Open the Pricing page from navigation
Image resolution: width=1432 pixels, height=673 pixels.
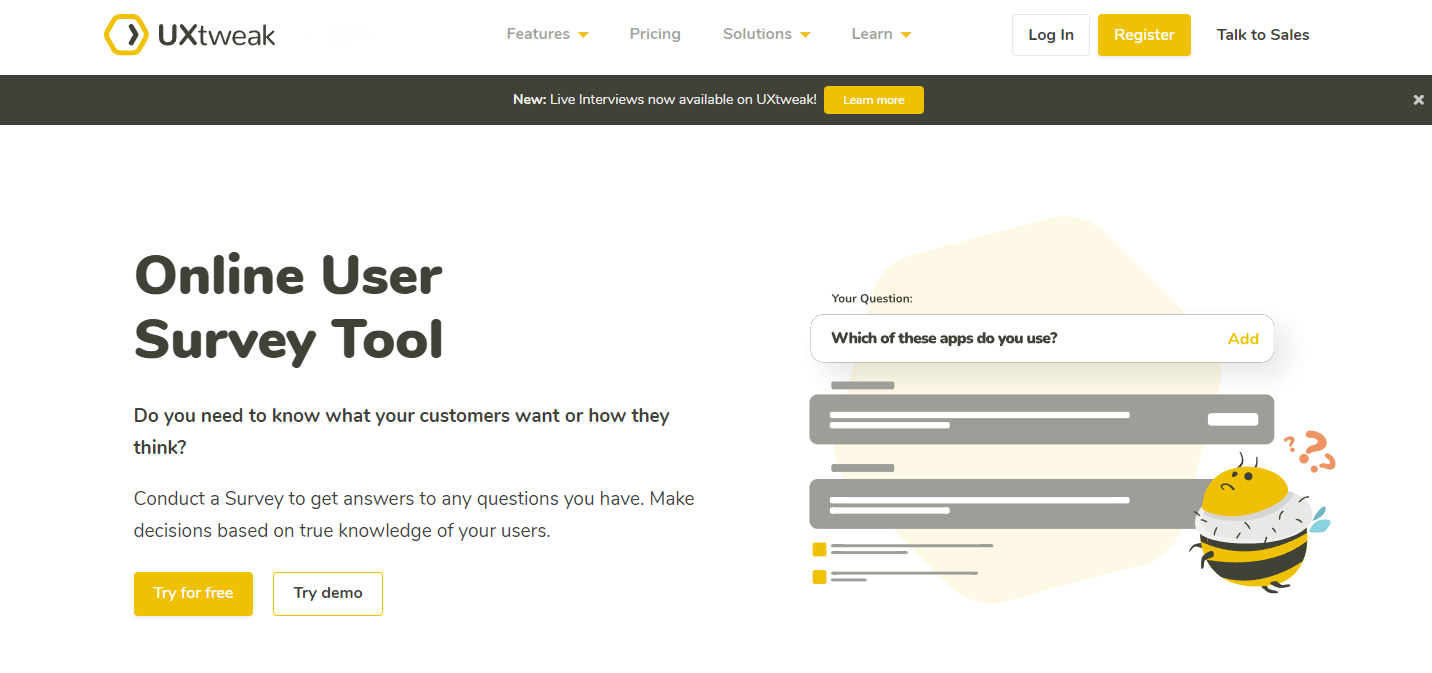click(x=655, y=34)
